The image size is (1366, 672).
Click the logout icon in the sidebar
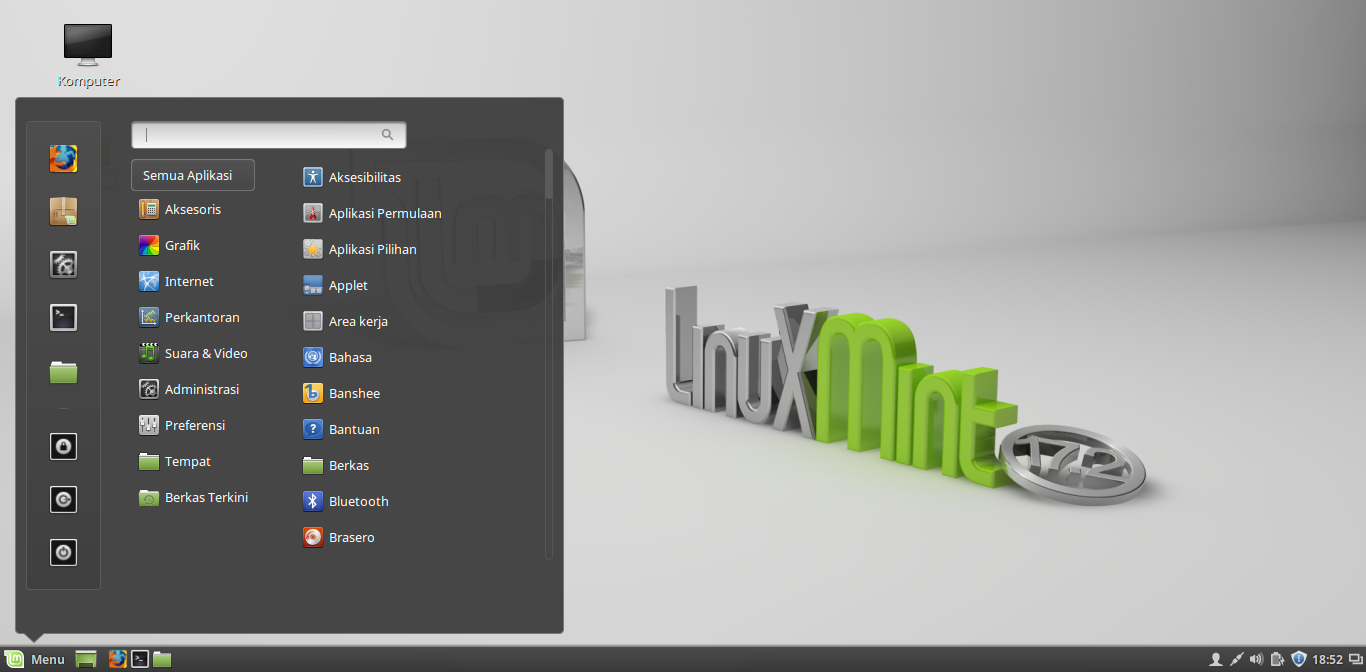(x=63, y=499)
